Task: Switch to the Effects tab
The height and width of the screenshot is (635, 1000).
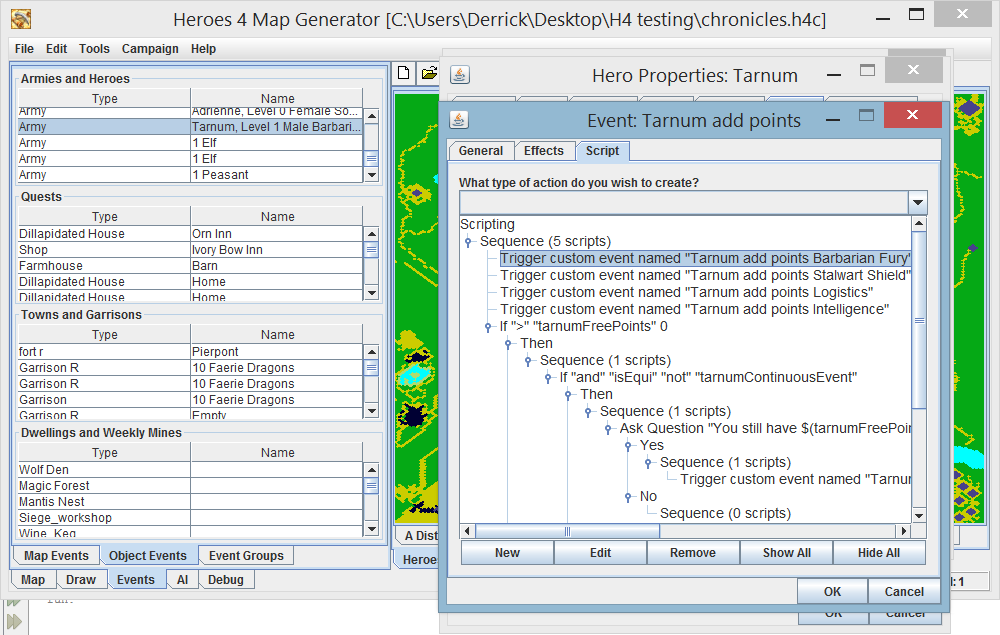Action: coord(544,151)
